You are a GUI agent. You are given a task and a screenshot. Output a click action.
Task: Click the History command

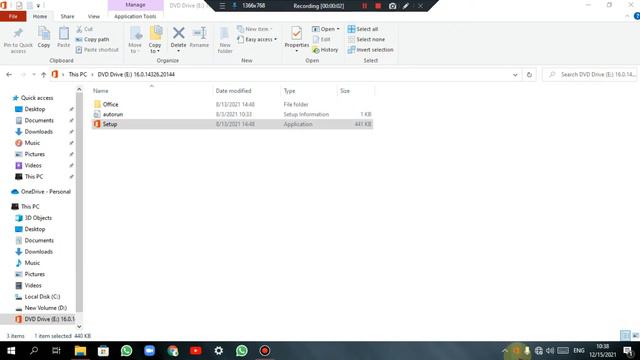coord(325,50)
